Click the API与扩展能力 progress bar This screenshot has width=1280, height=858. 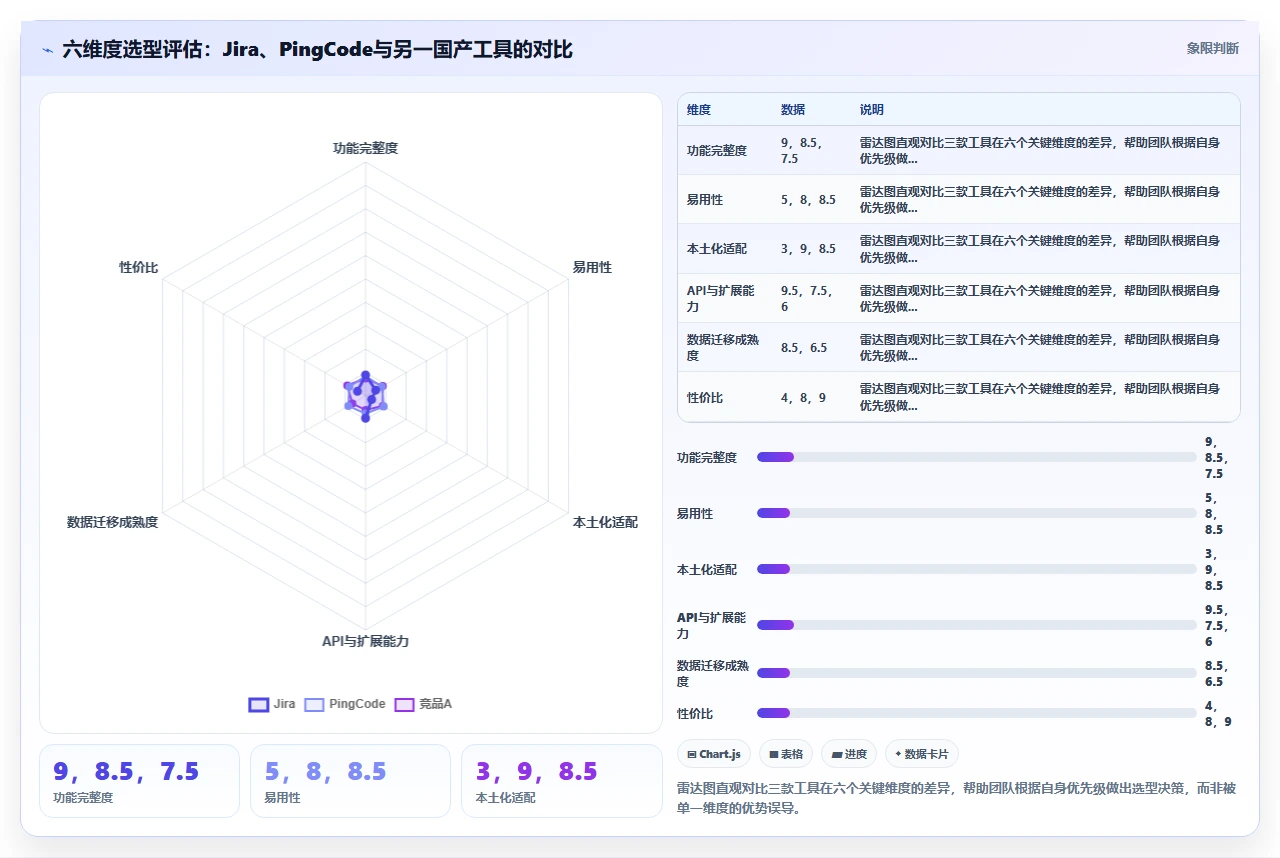[977, 625]
